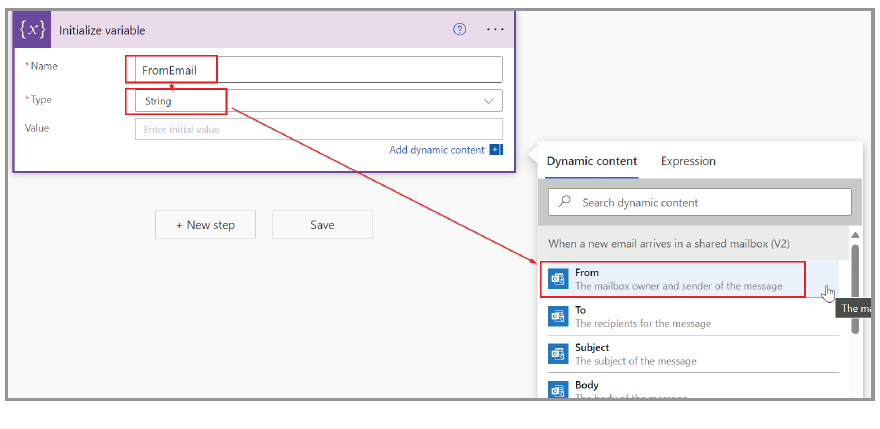Click the Add dynamic content link

tap(436, 150)
